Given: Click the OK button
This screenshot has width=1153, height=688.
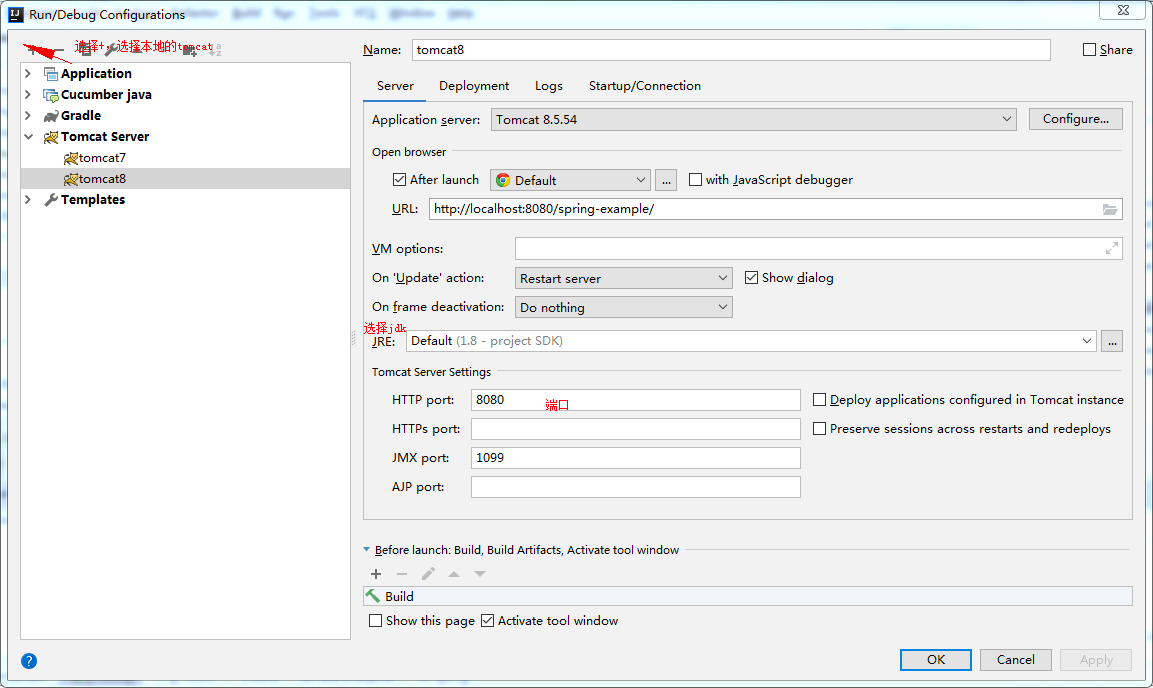Looking at the screenshot, I should click(935, 660).
